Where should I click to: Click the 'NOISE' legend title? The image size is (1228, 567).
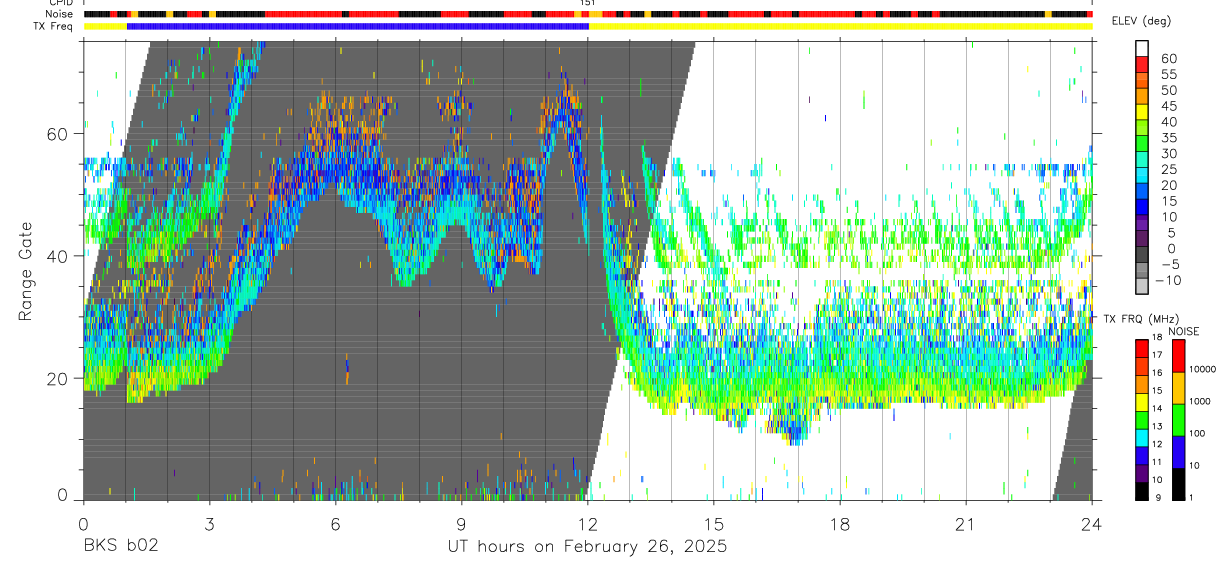(1183, 331)
